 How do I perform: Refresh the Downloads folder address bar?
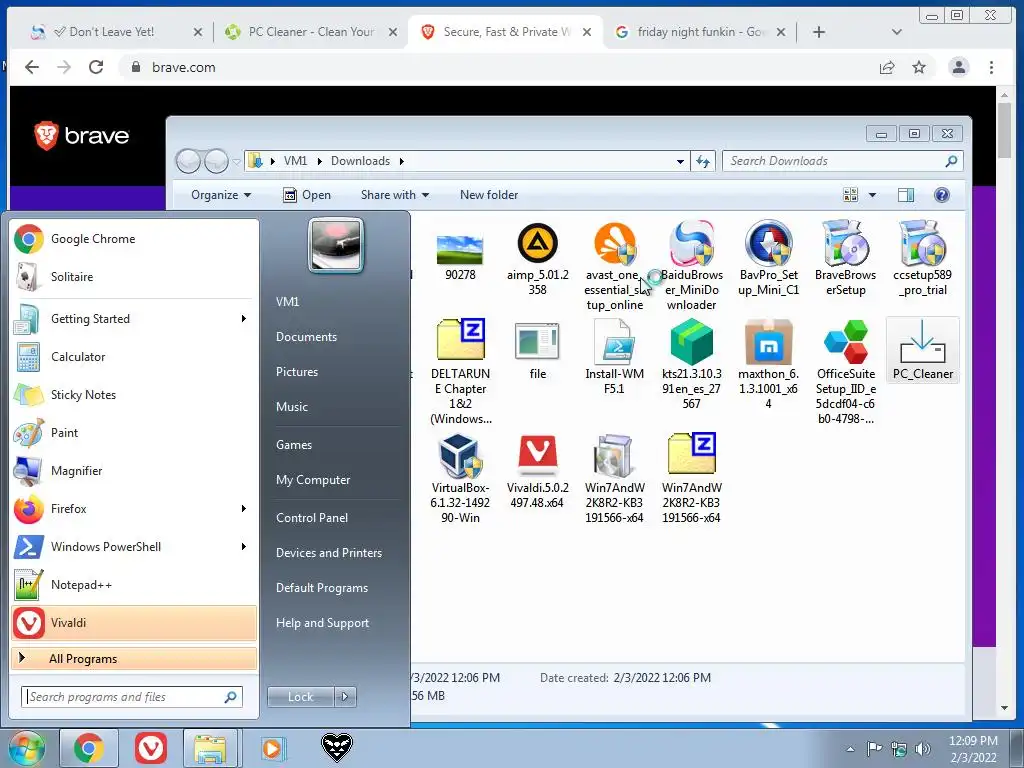pos(703,161)
